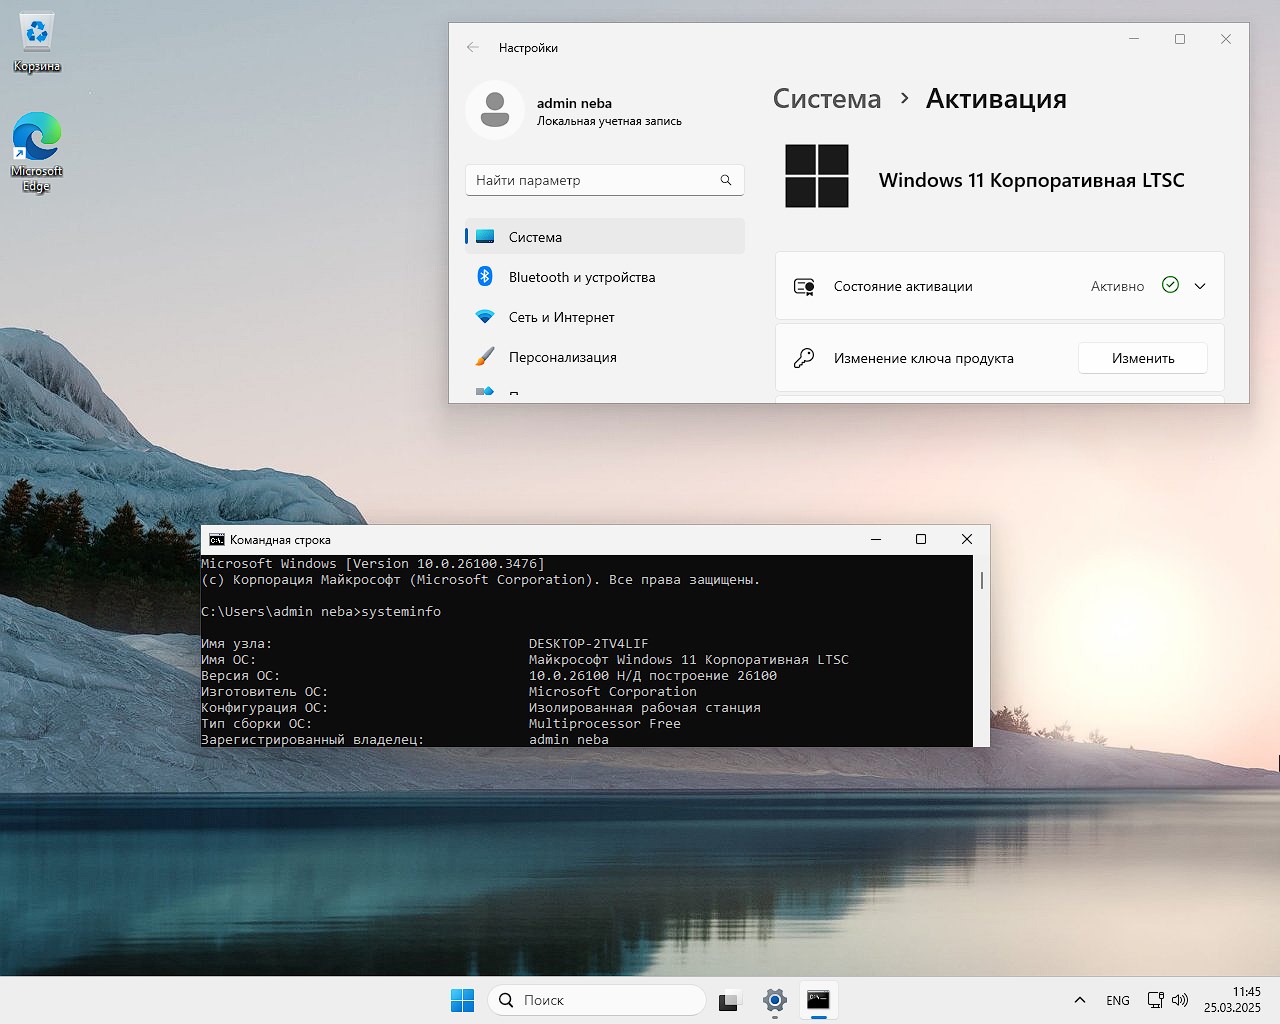Screen dimensions: 1280x1024
Task: Open Task View from the taskbar
Action: [730, 1000]
